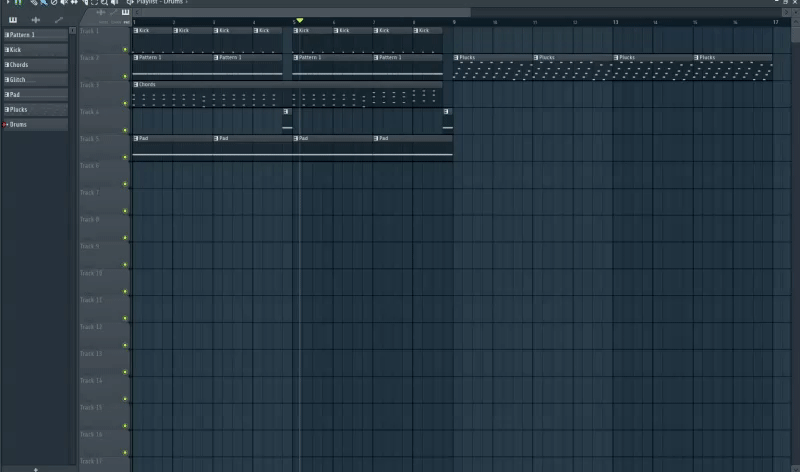800x472 pixels.
Task: Mute Track 1 with its green switch
Action: pyautogui.click(x=125, y=49)
